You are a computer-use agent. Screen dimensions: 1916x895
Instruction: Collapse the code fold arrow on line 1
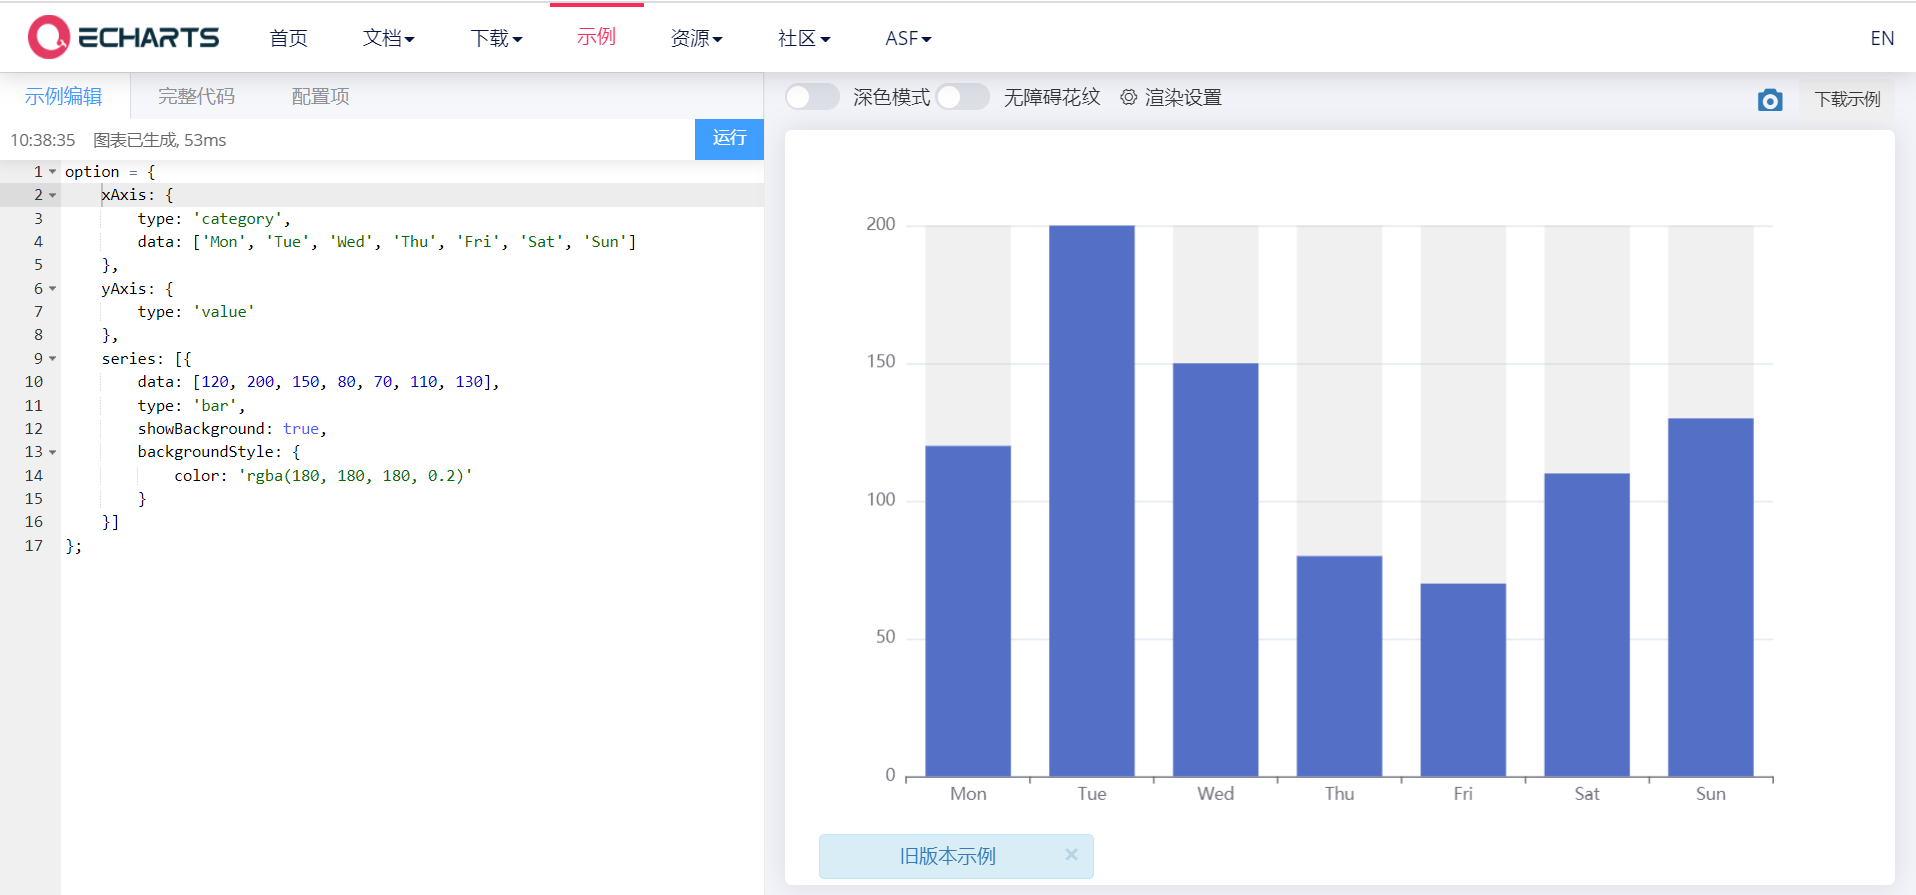[53, 172]
